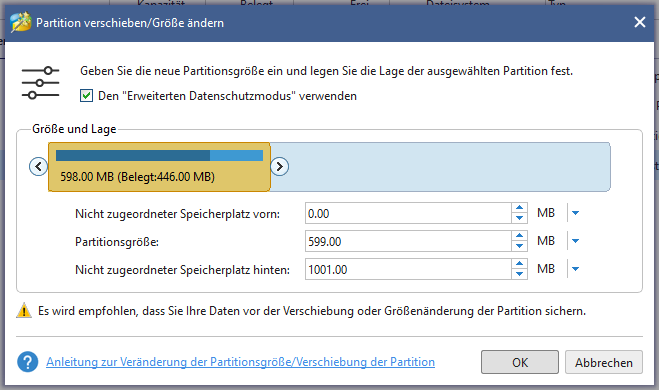Cancel with the Abbrechen button
This screenshot has height=390, width=659.
click(x=604, y=362)
